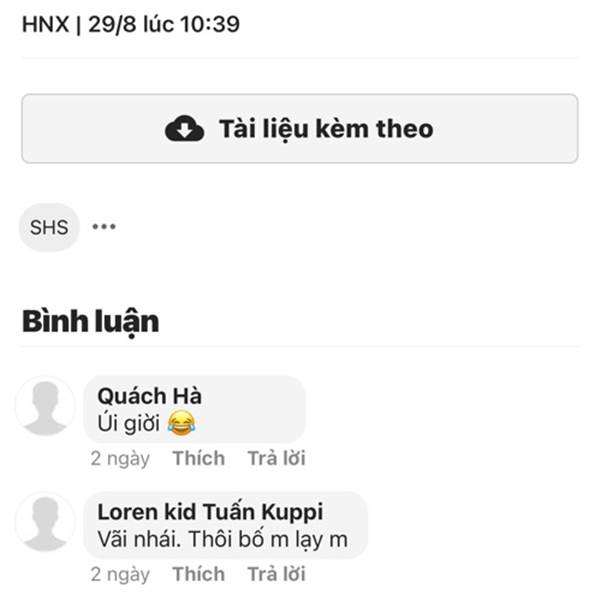The image size is (600, 600).
Task: Click the 2 ngày timestamp under Loren kid
Action: (120, 575)
